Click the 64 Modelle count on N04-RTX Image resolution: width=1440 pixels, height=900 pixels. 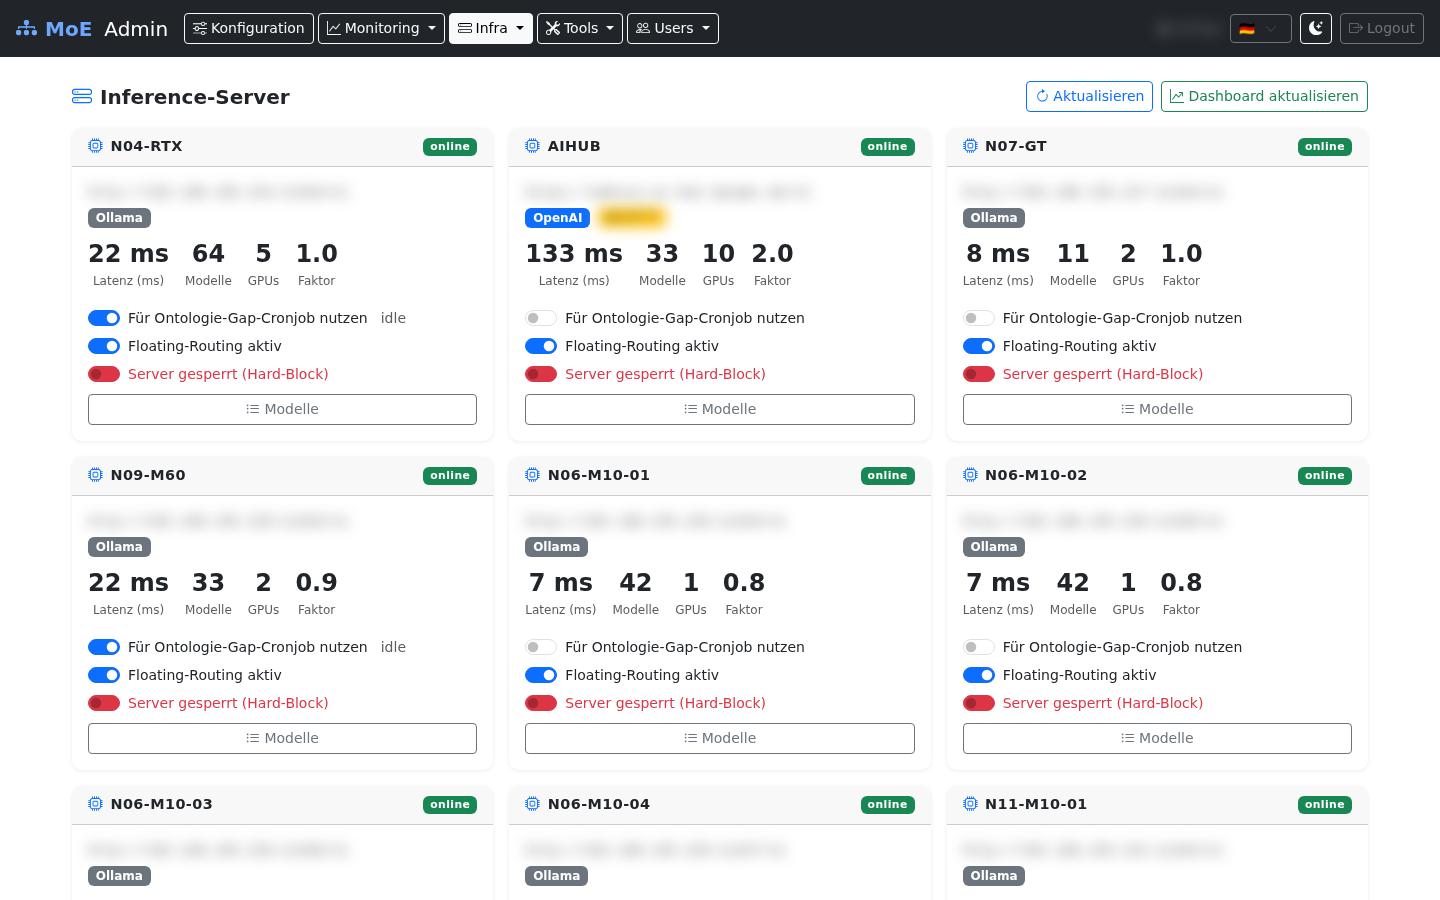(208, 254)
